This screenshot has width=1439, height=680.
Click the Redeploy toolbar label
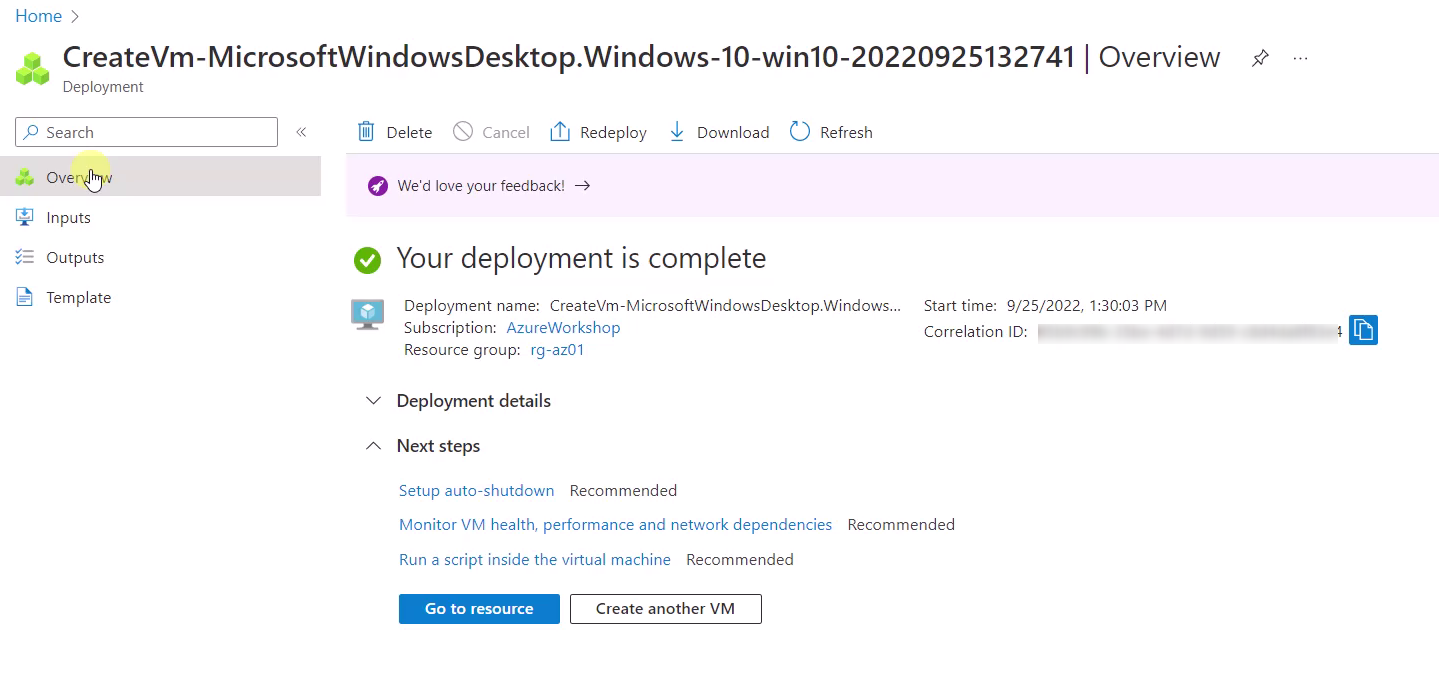613,132
